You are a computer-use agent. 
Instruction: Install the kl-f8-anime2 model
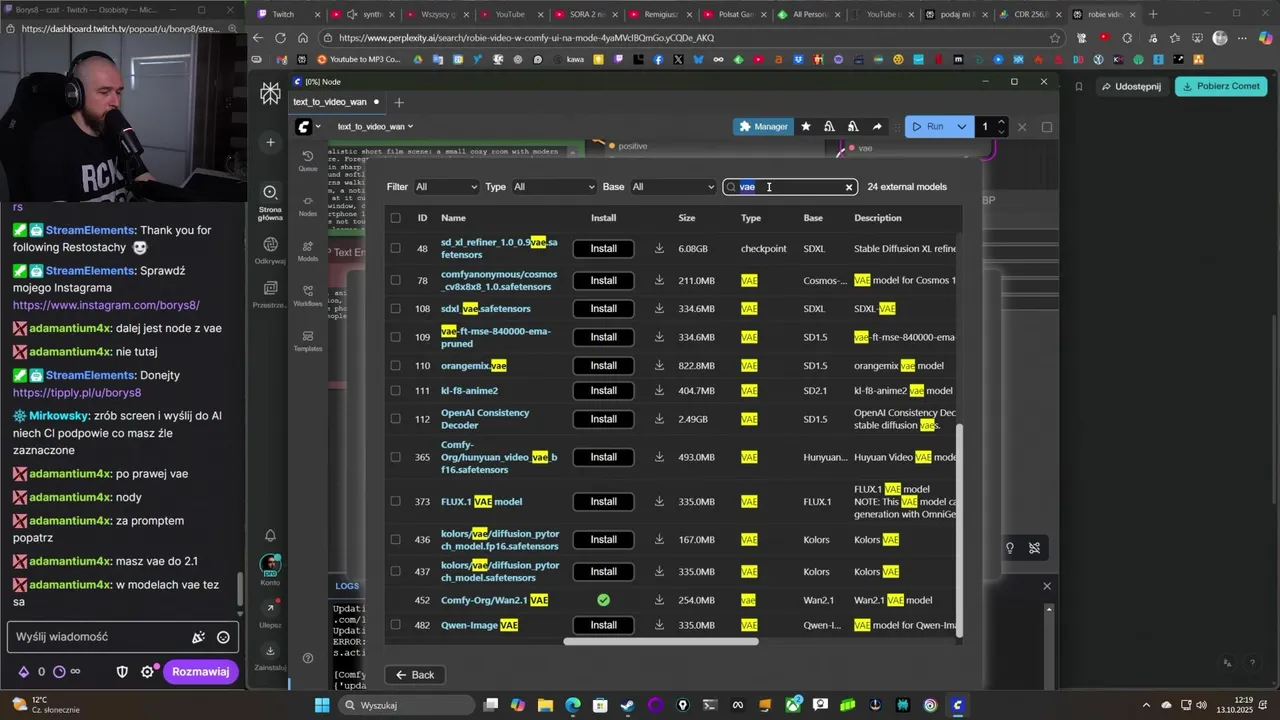pyautogui.click(x=603, y=391)
